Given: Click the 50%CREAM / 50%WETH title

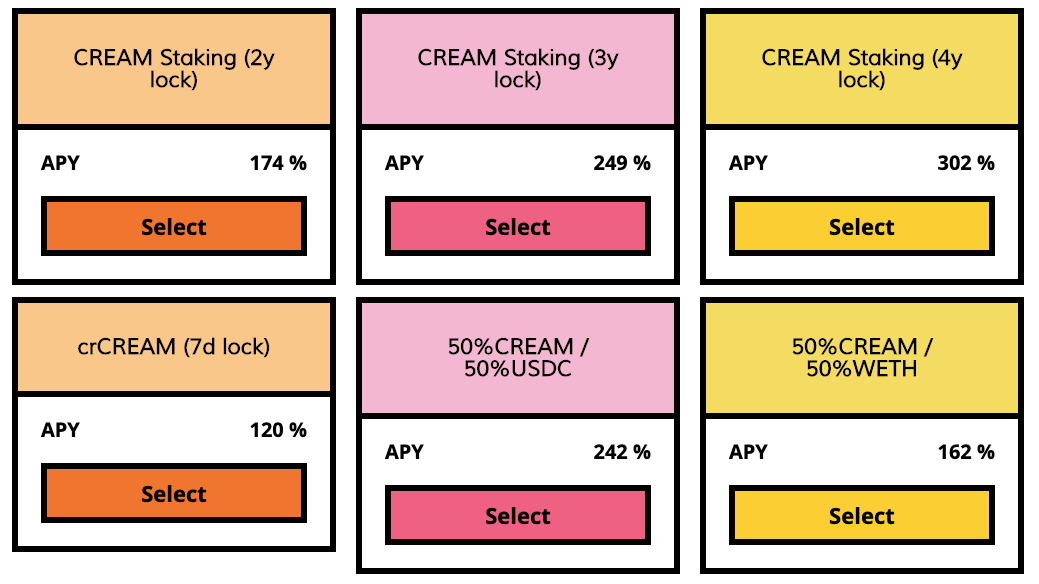Looking at the screenshot, I should (x=861, y=357).
